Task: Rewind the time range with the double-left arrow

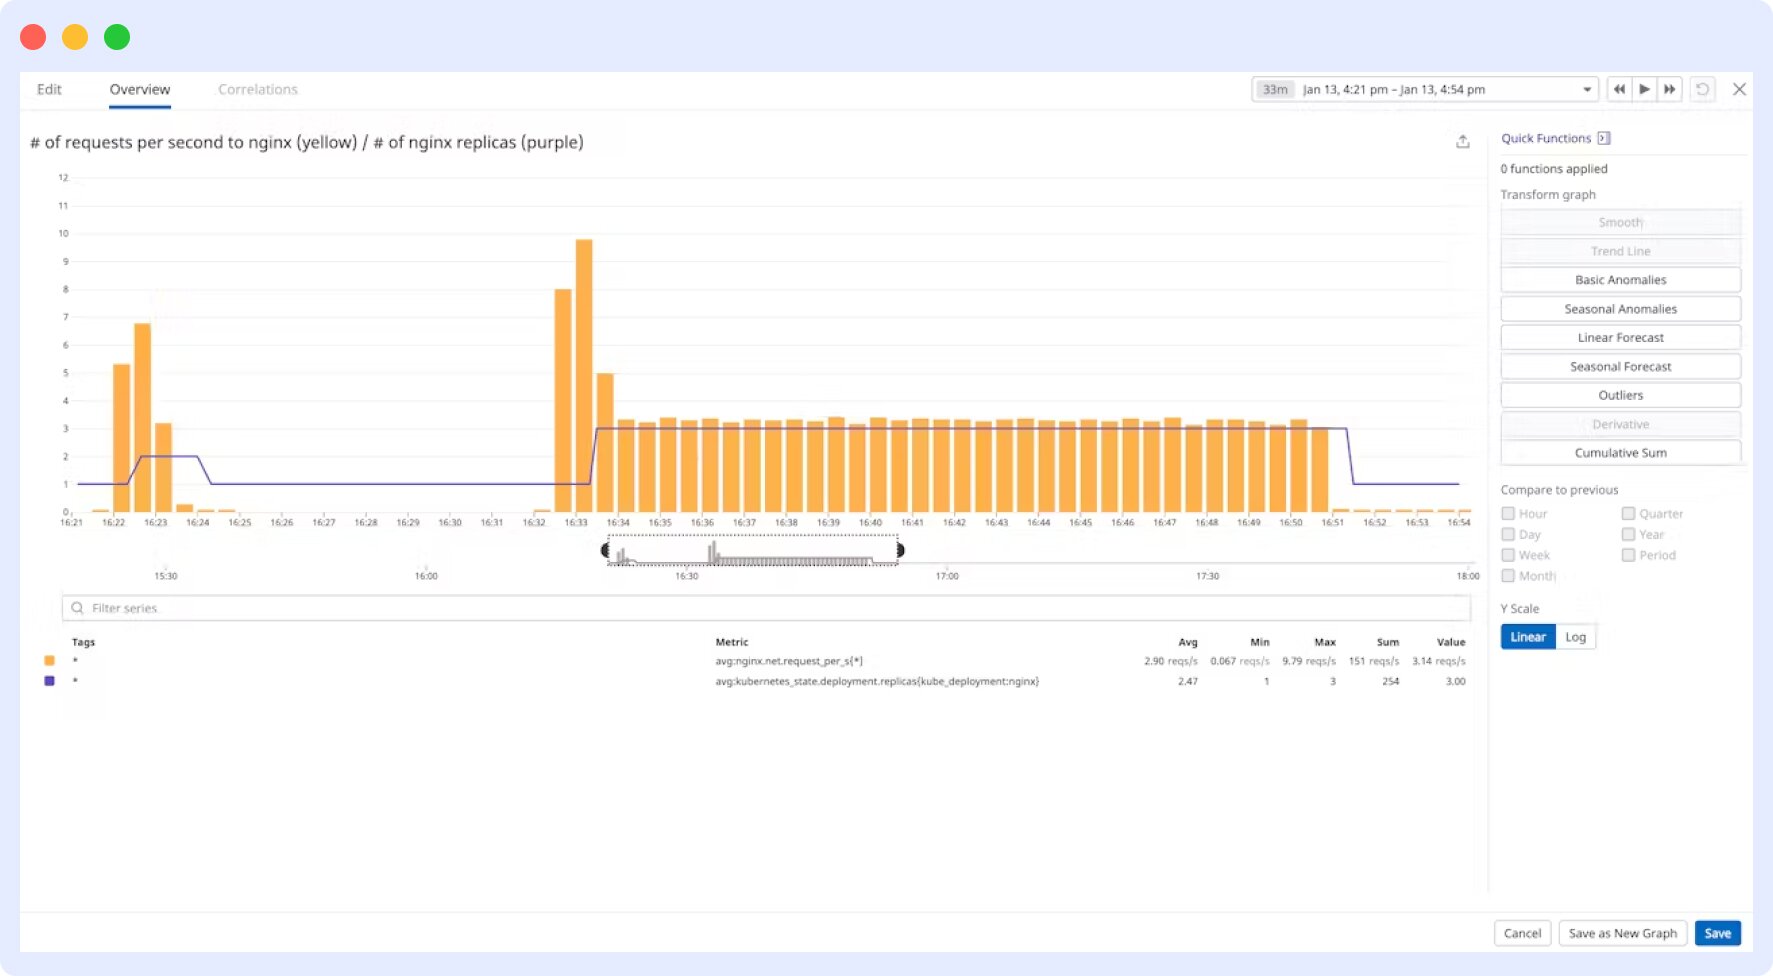Action: [x=1619, y=89]
